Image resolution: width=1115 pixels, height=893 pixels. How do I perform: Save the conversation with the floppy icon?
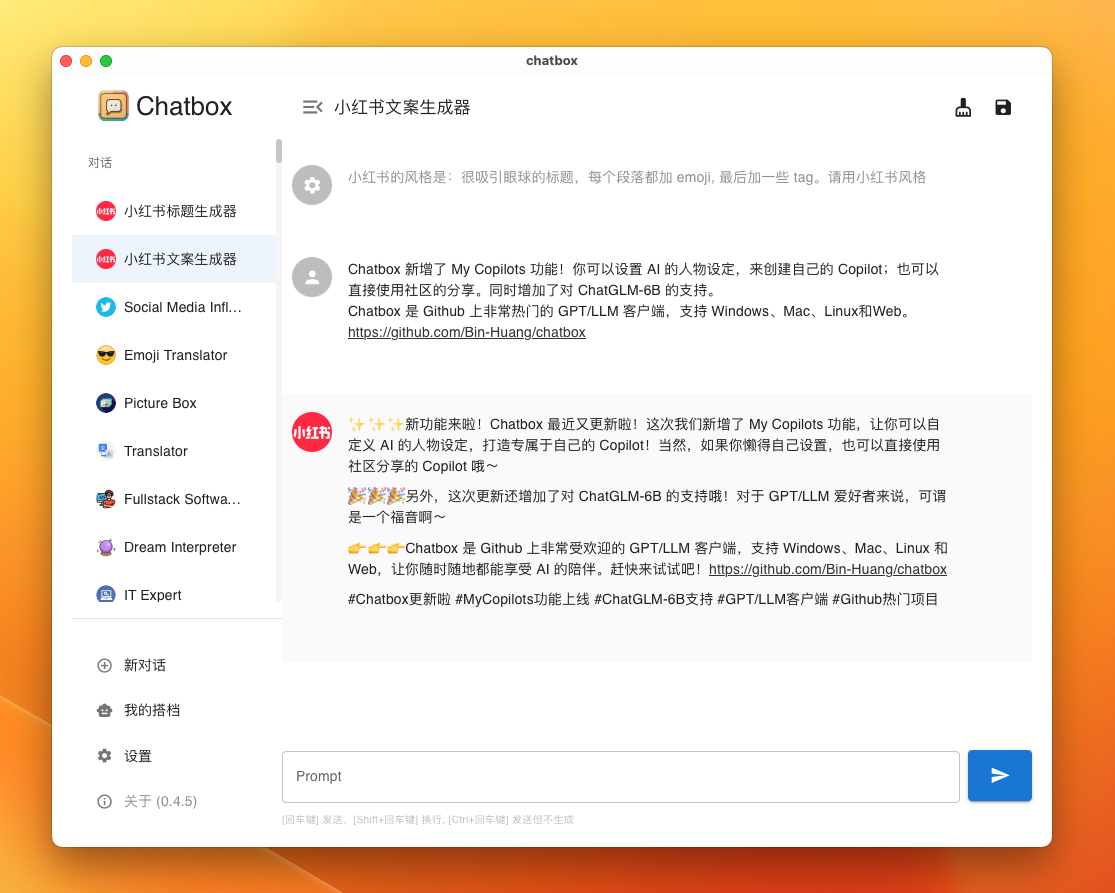click(1003, 107)
